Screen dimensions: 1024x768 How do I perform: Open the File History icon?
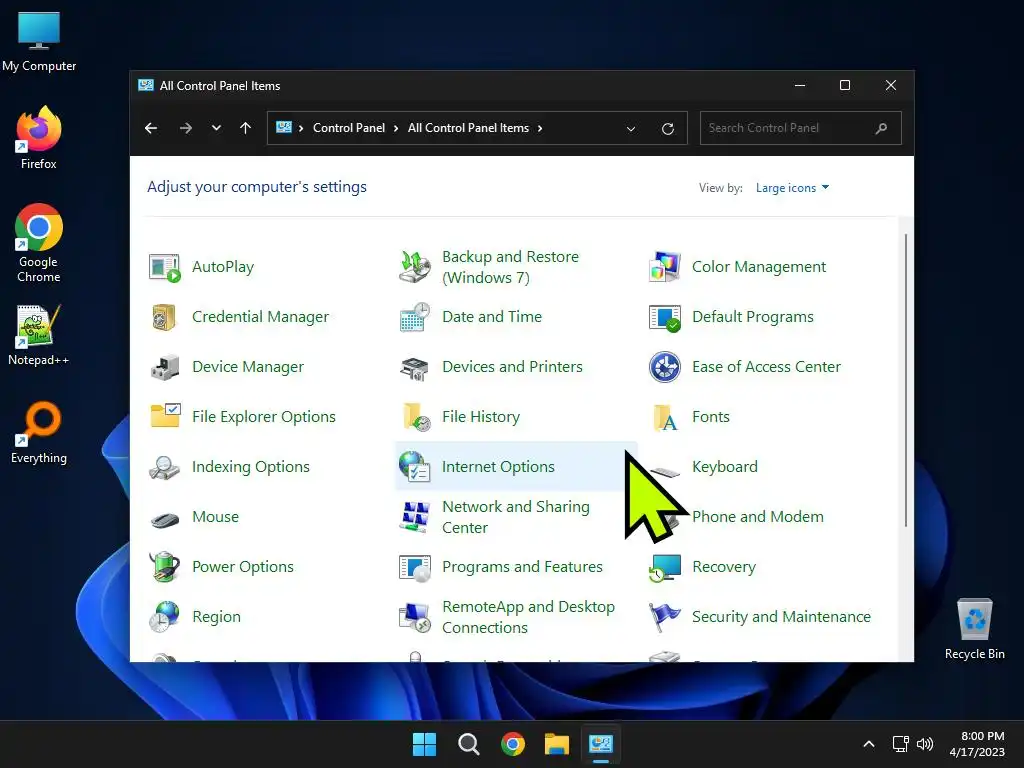coord(417,417)
